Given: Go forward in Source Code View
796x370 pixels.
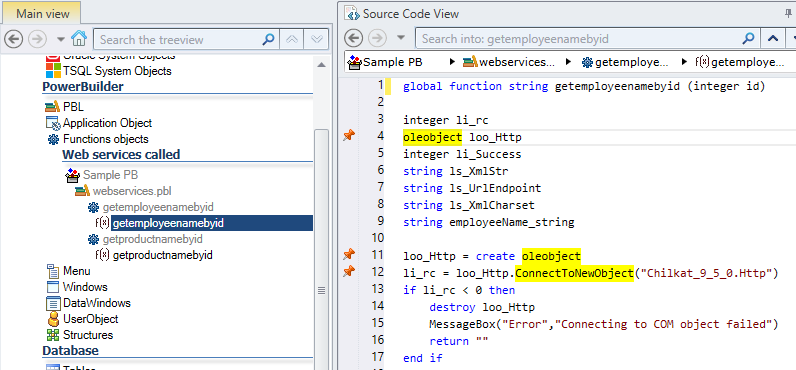Looking at the screenshot, I should coord(378,38).
